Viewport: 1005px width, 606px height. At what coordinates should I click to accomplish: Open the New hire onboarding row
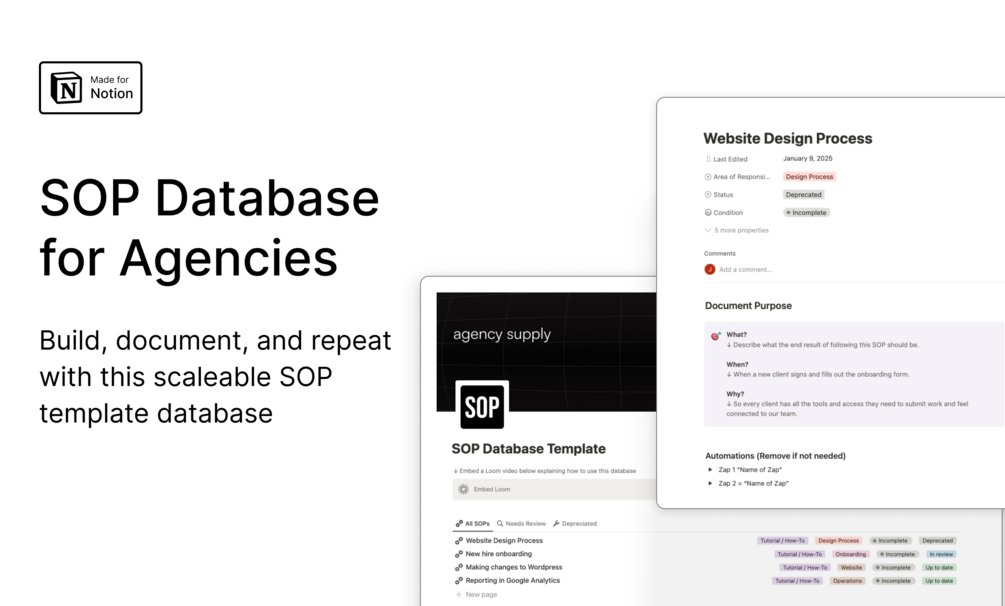(499, 554)
